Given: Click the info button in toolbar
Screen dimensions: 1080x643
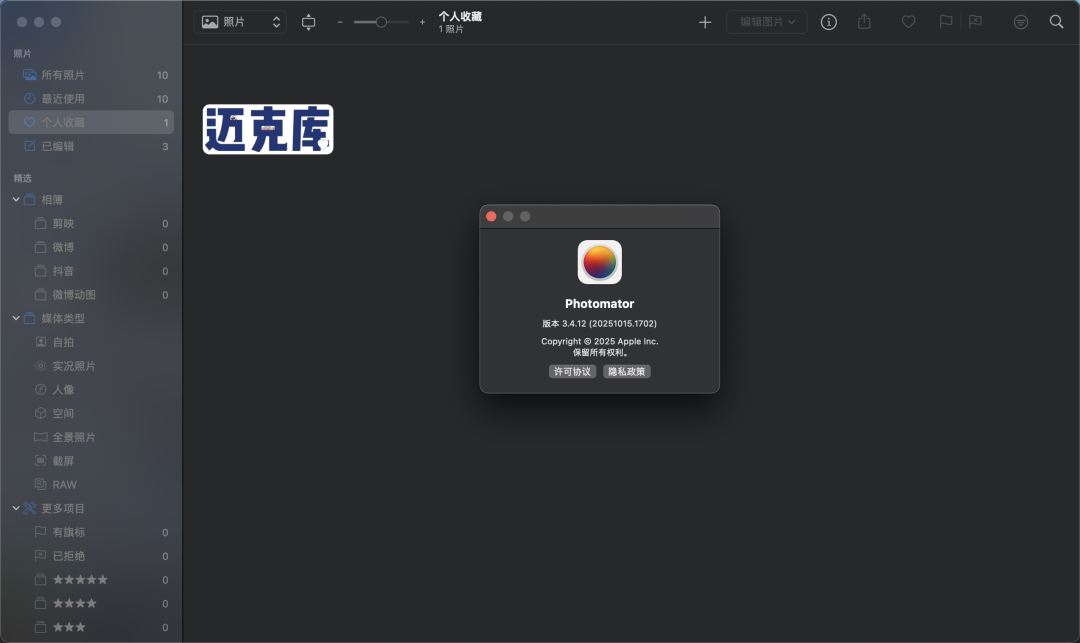Looking at the screenshot, I should 829,22.
